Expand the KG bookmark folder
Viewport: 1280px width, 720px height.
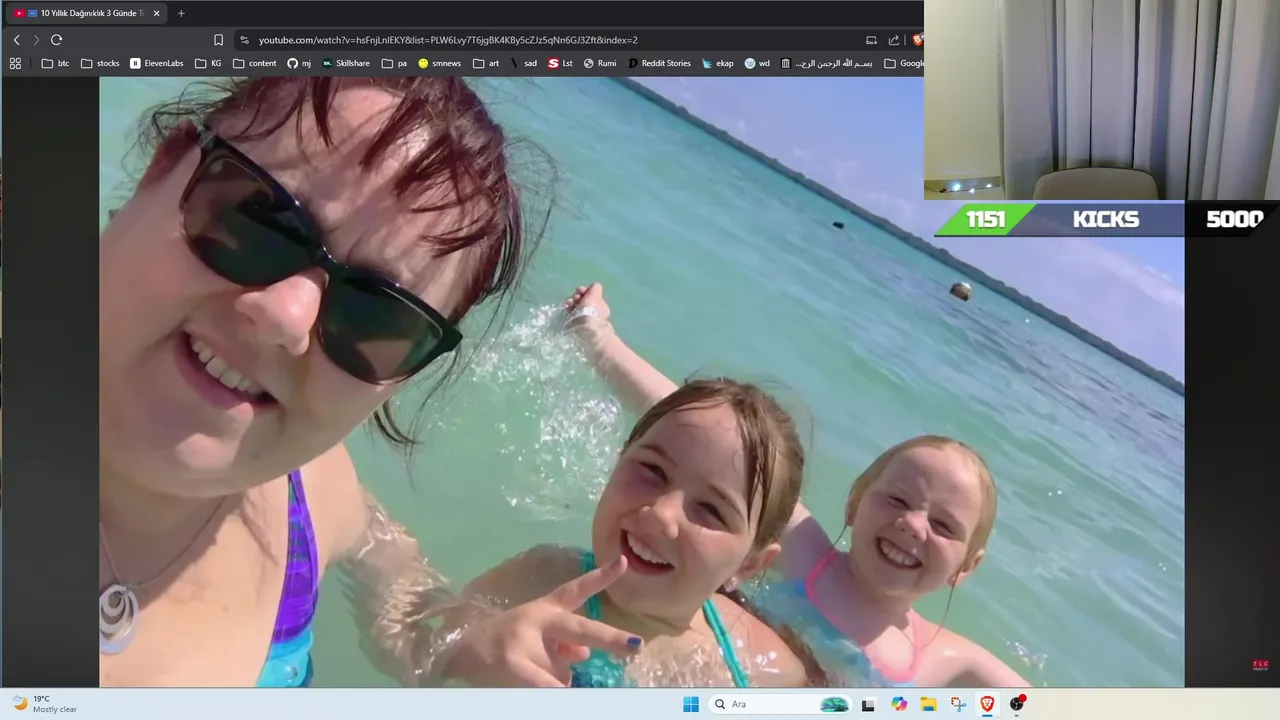(209, 63)
